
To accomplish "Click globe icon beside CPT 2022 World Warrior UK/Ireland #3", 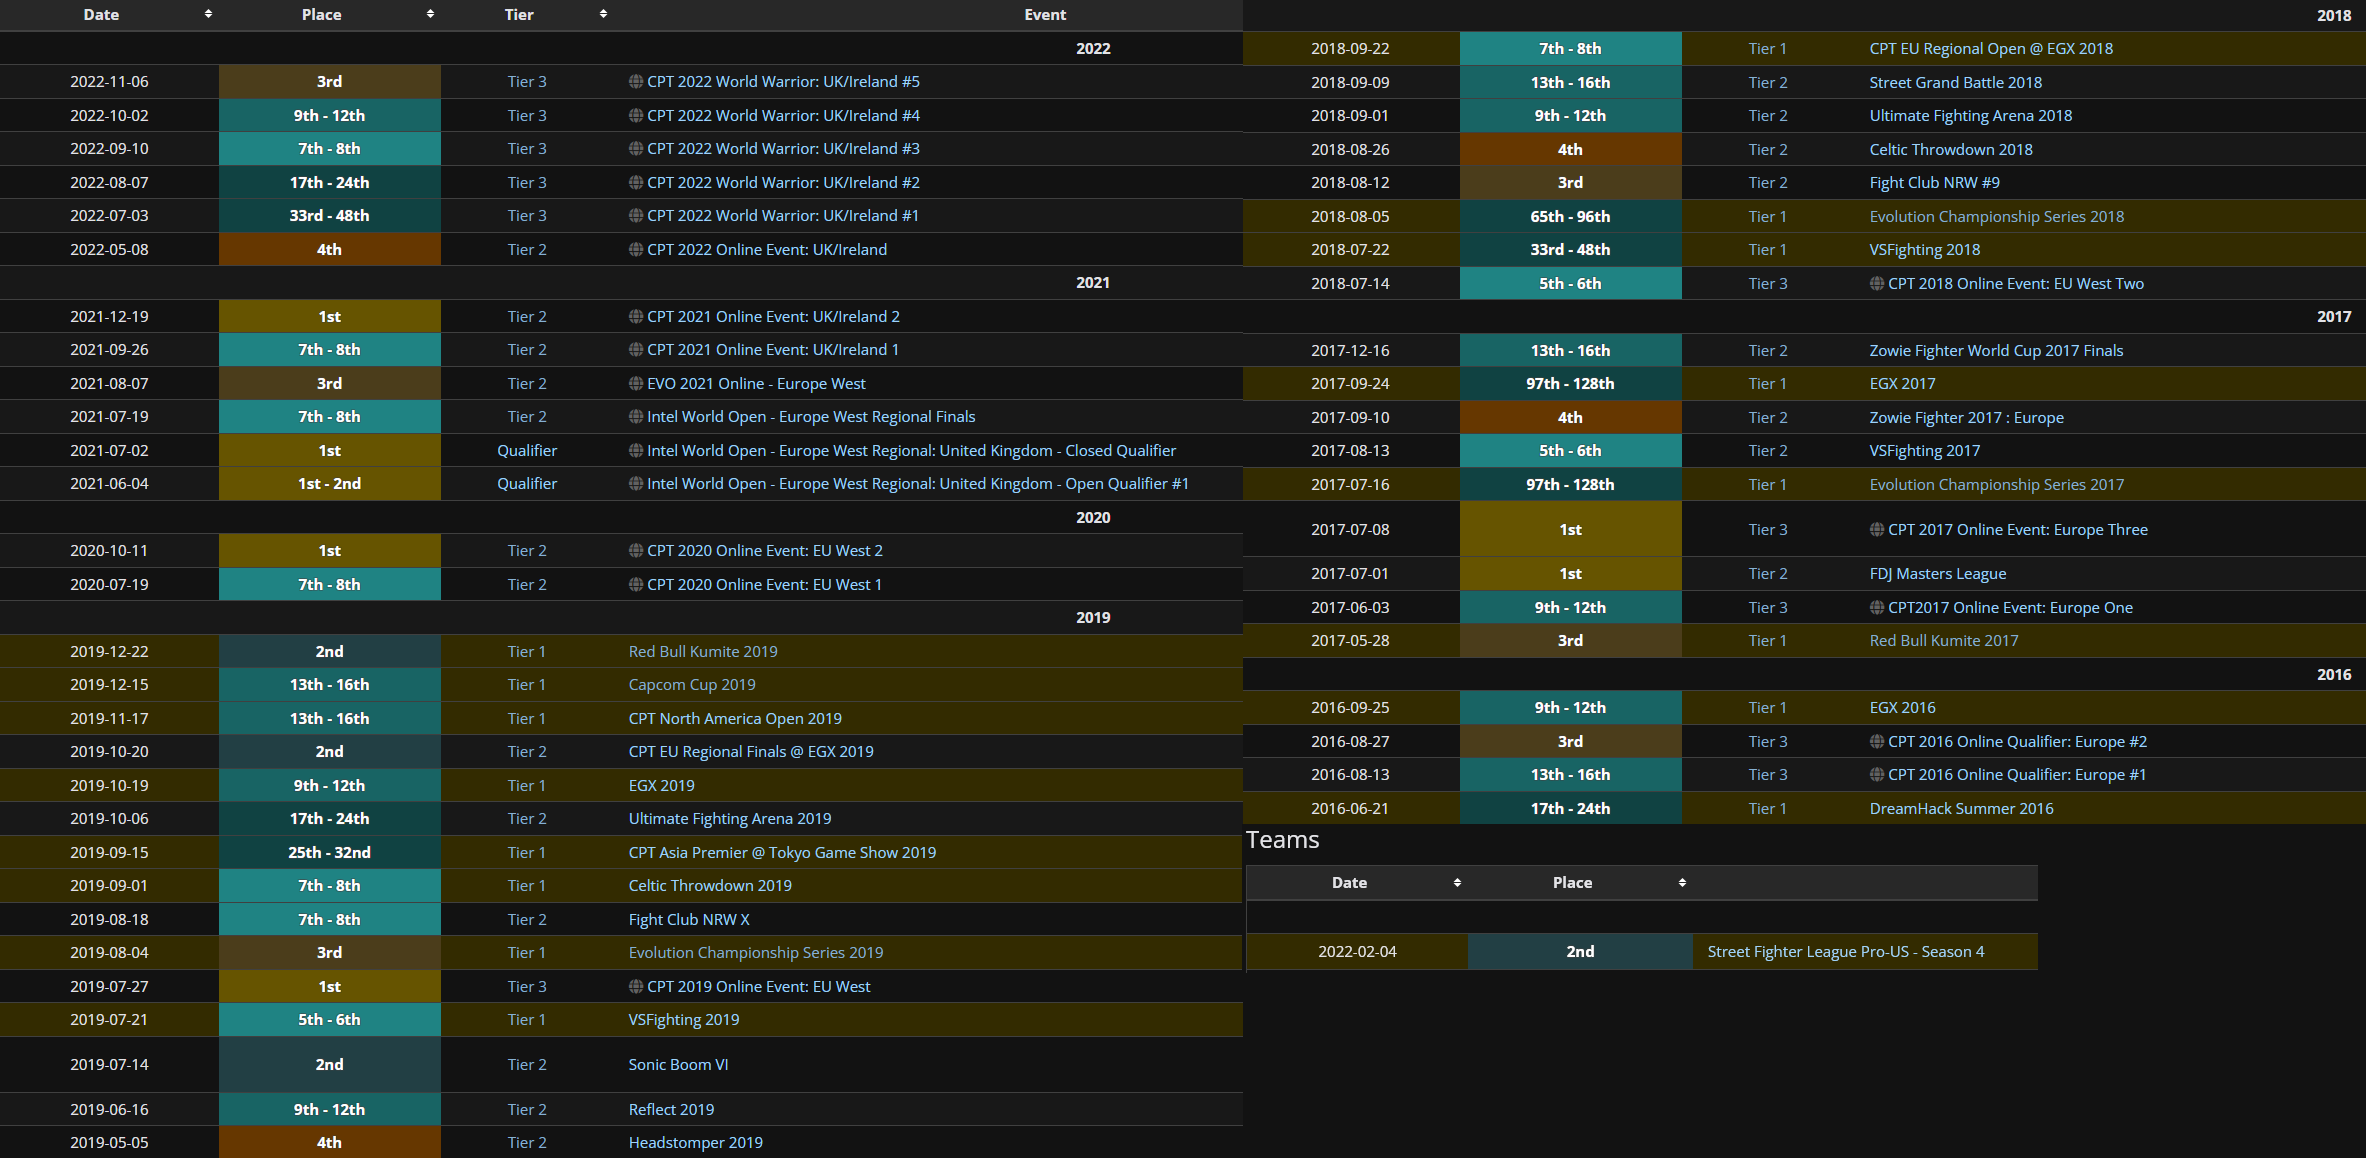I will tap(635, 149).
